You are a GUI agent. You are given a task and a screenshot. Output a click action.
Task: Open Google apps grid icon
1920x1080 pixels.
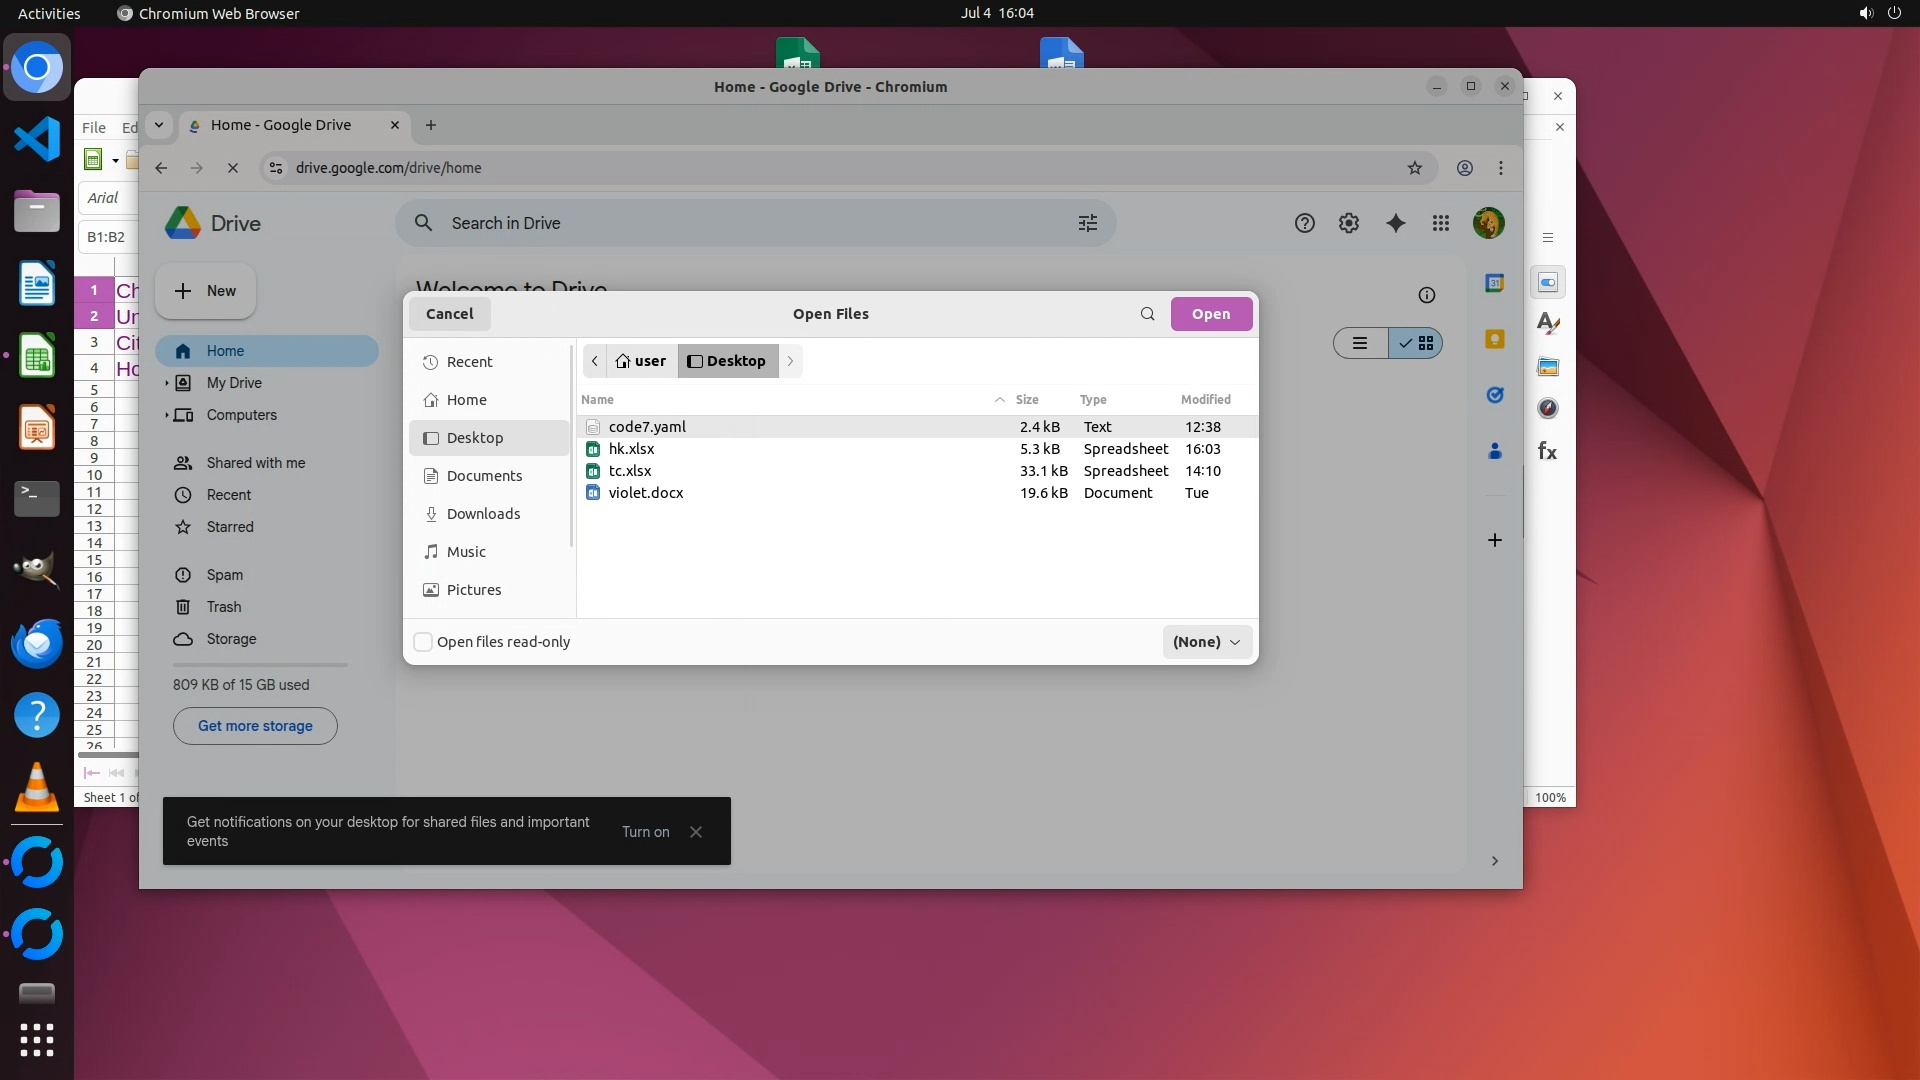[1440, 223]
